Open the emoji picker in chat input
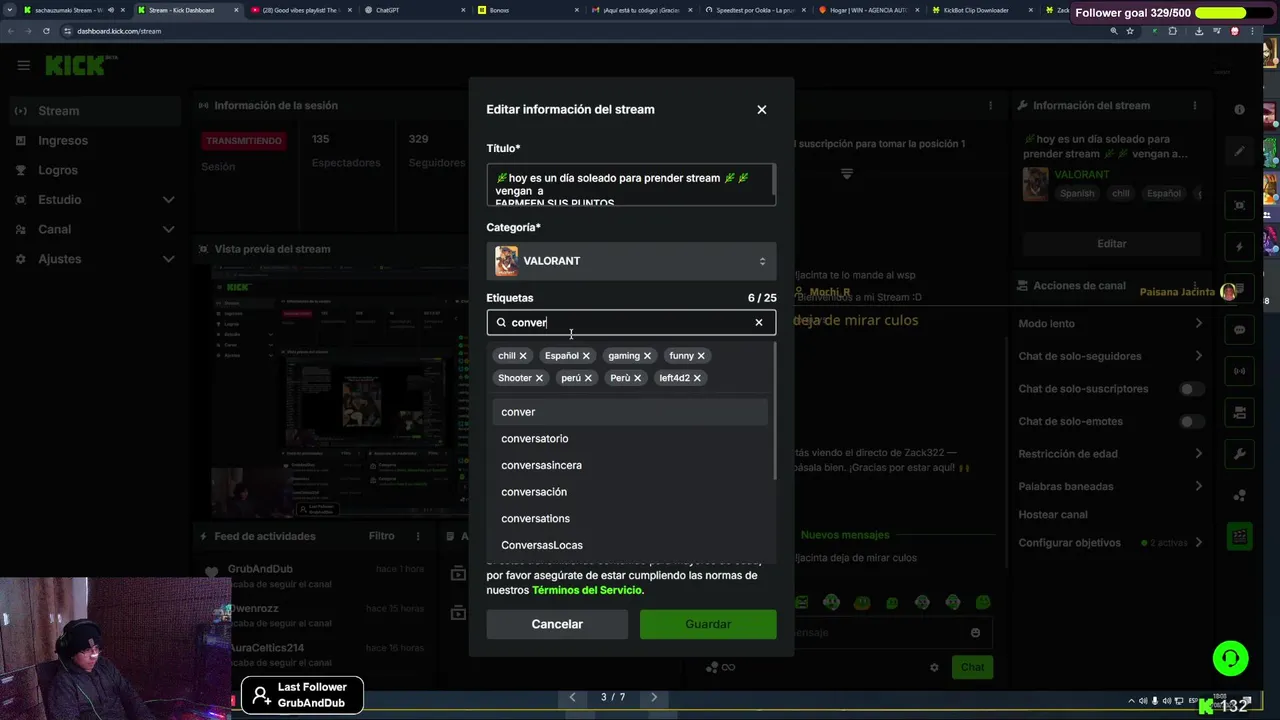Image resolution: width=1280 pixels, height=720 pixels. (975, 633)
